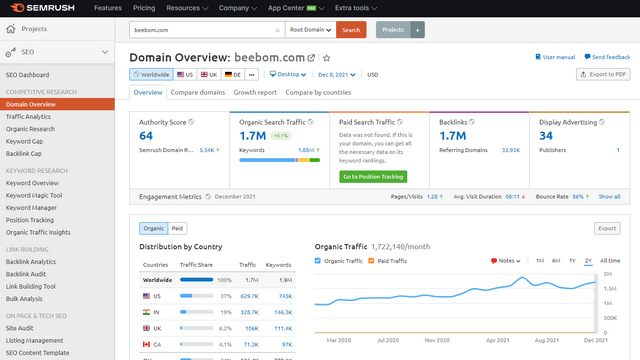Click Paid Search Traffic info icon
The width and height of the screenshot is (640, 360).
click(400, 122)
